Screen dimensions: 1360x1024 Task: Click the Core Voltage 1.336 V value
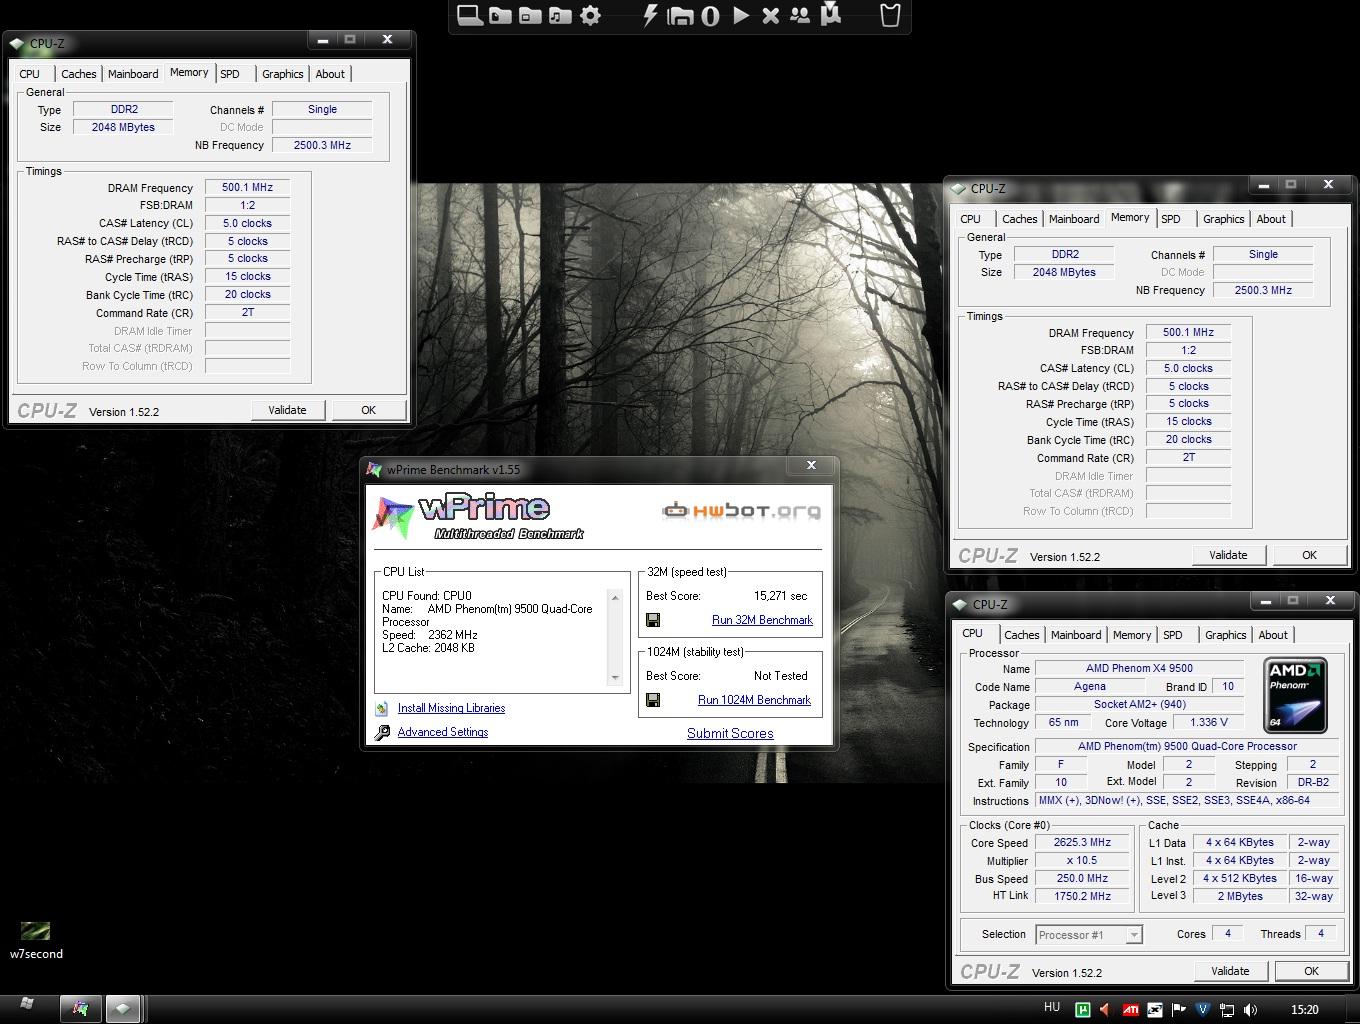coord(1209,722)
